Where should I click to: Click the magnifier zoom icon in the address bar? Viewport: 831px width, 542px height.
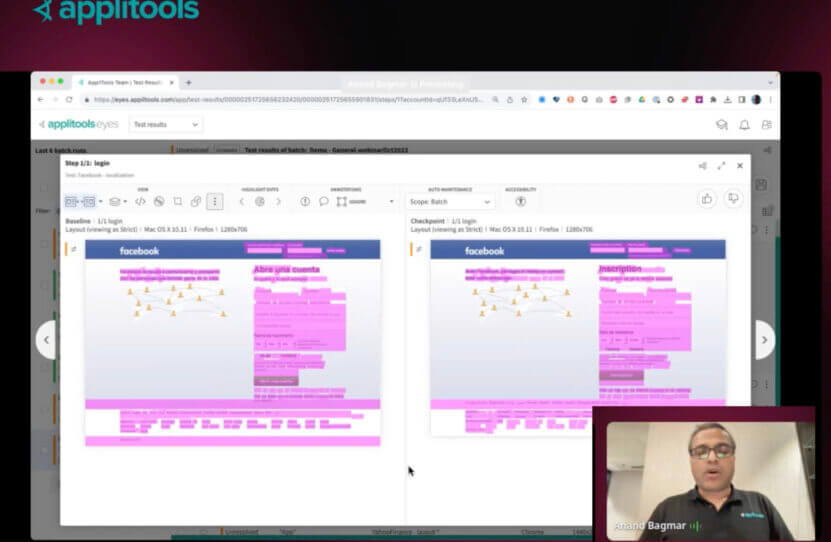point(495,100)
